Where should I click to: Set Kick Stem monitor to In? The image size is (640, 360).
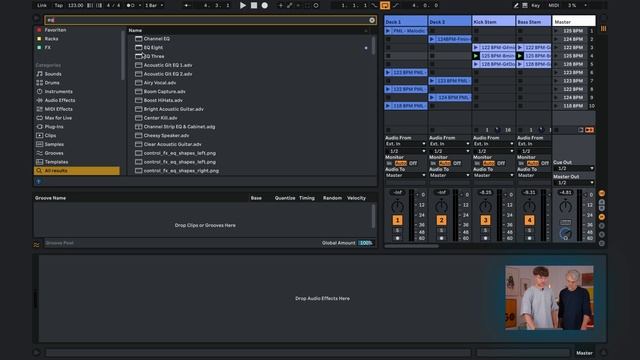[477, 163]
